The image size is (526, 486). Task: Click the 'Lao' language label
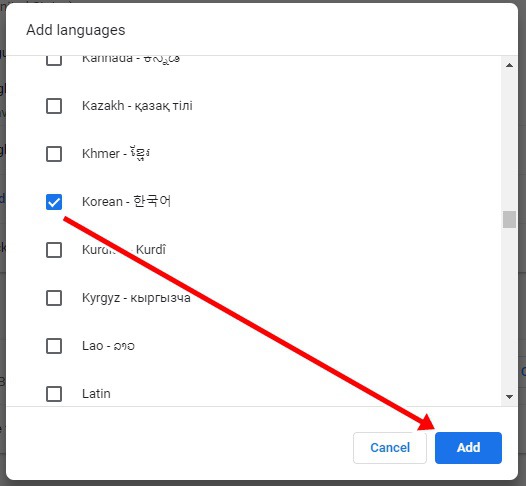(108, 346)
